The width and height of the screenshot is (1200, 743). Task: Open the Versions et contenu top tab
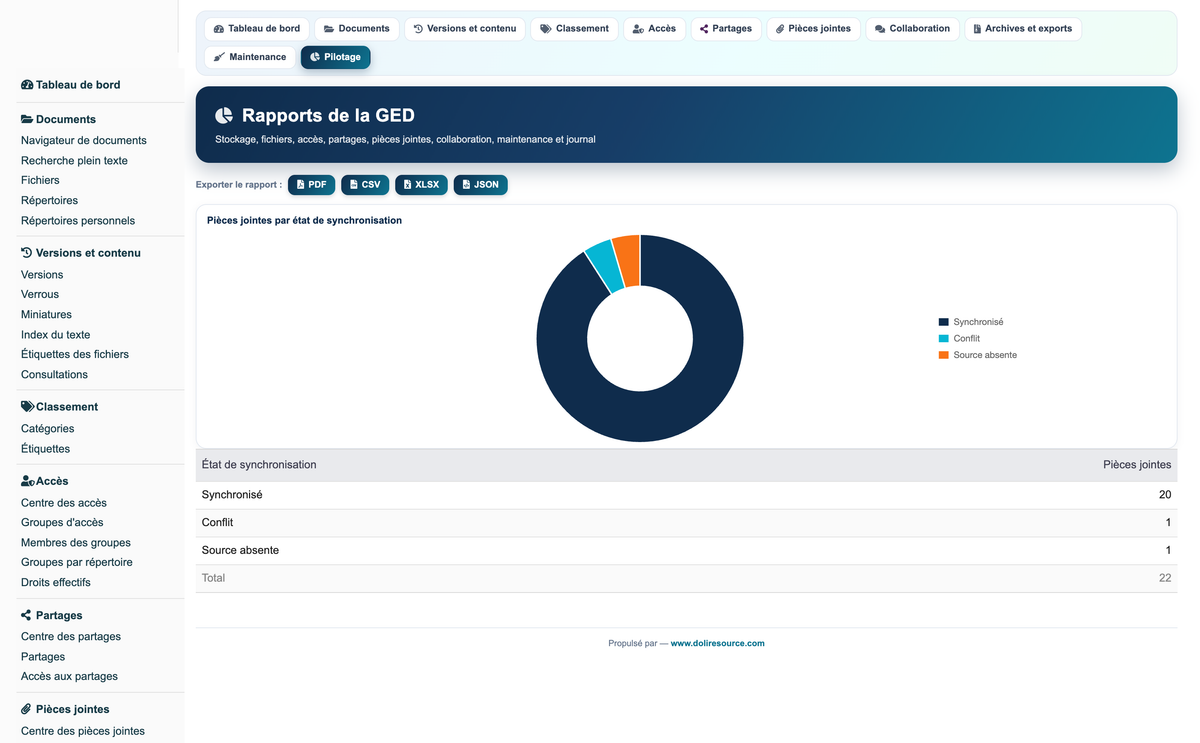[x=465, y=29]
